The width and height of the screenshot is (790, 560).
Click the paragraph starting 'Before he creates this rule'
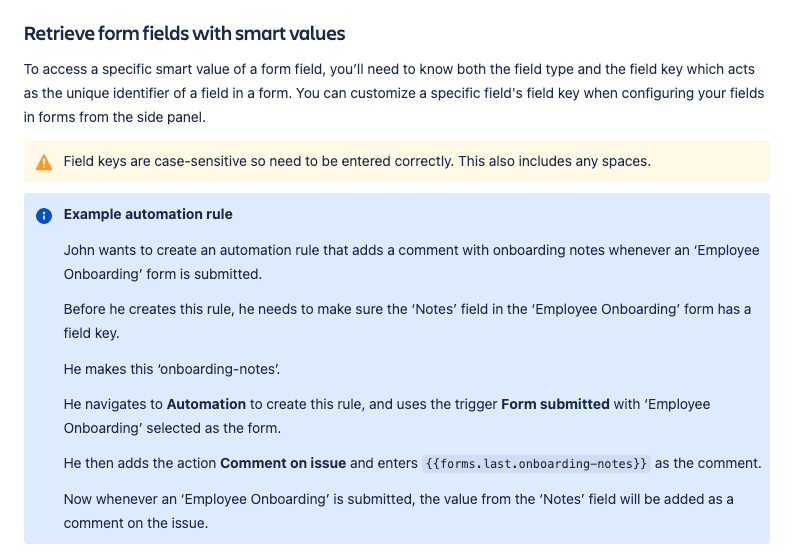click(x=407, y=321)
